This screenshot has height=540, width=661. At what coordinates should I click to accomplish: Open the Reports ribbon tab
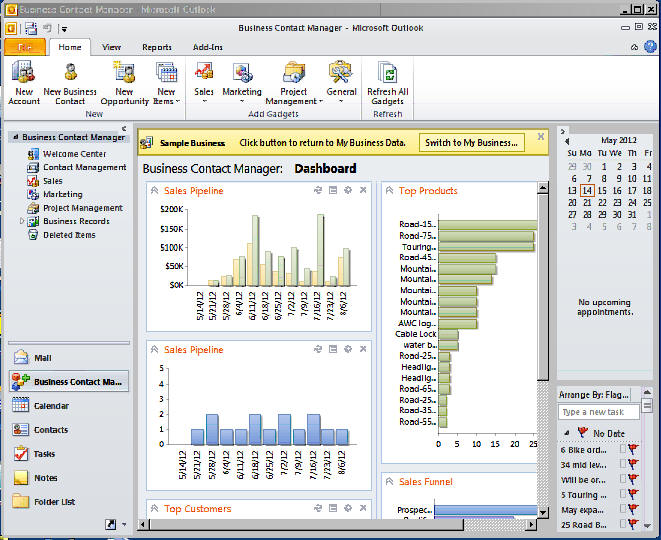[157, 47]
